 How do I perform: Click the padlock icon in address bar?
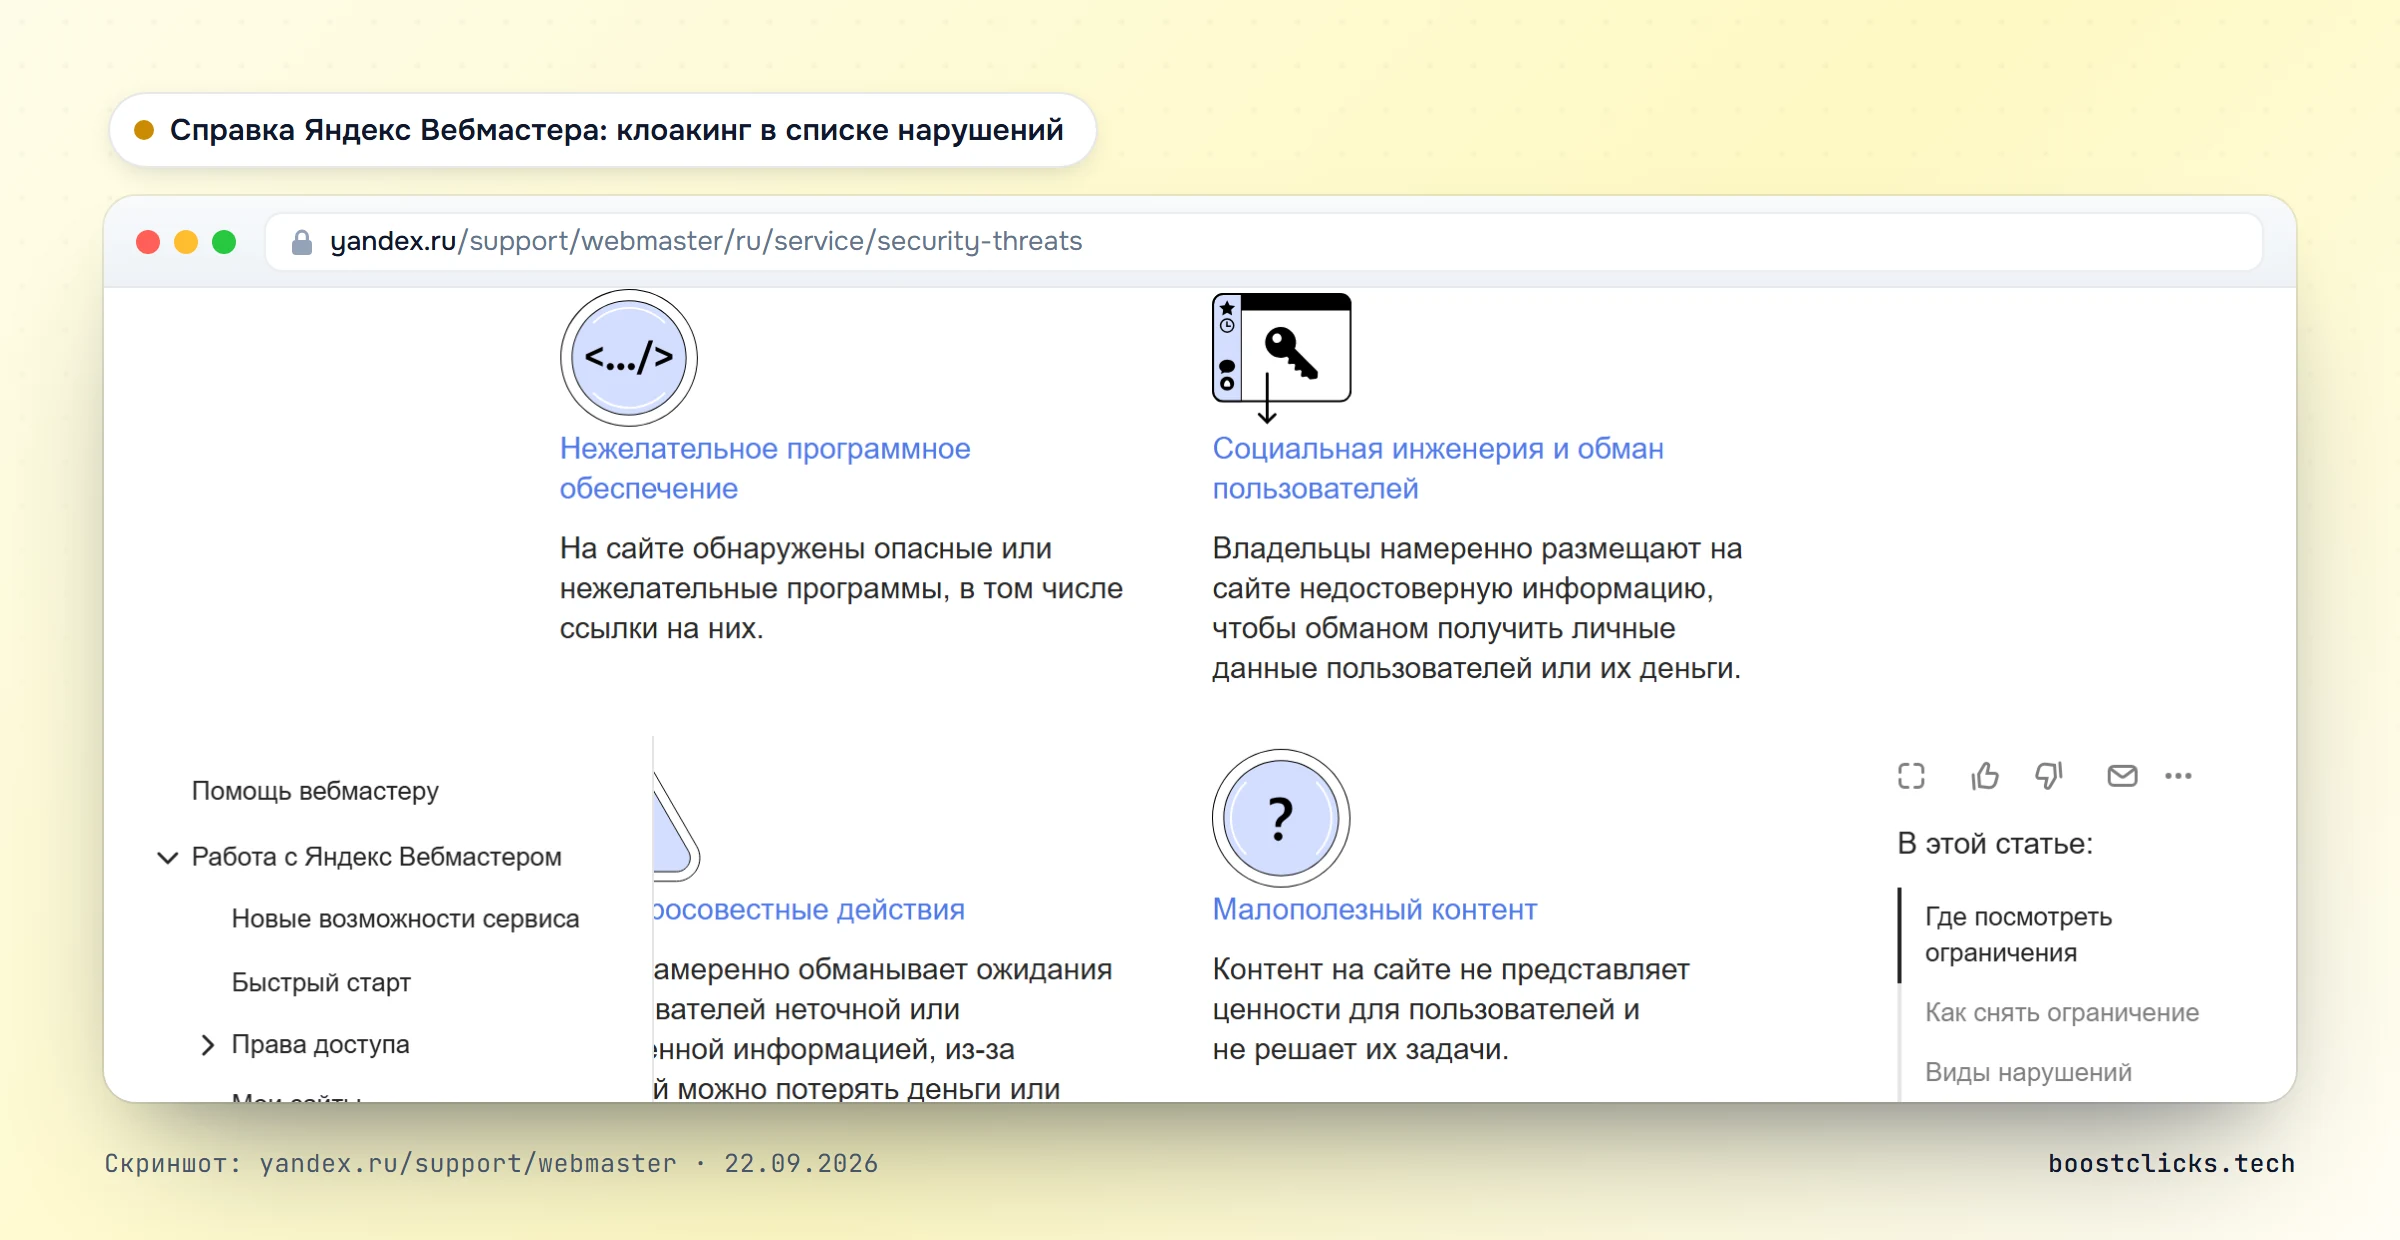(x=301, y=242)
